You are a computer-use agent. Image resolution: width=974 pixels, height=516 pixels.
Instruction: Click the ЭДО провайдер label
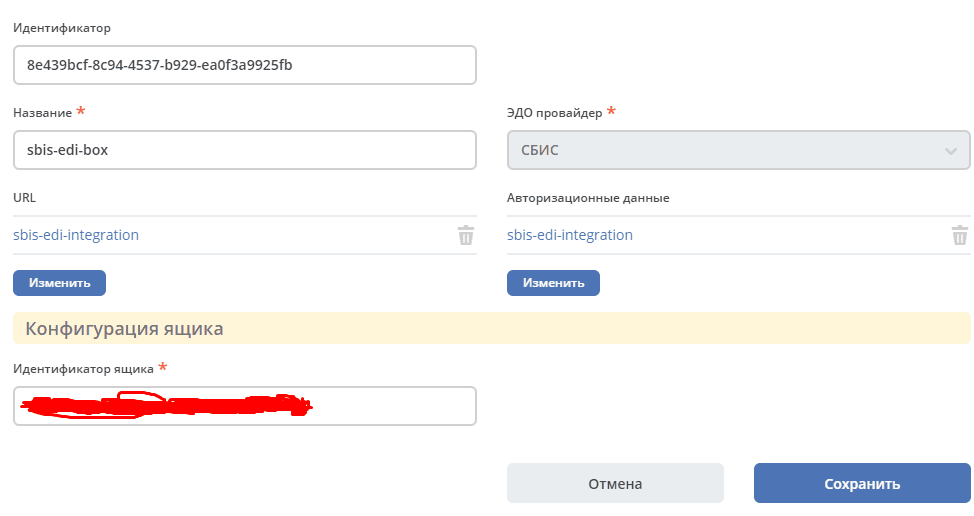coord(554,113)
